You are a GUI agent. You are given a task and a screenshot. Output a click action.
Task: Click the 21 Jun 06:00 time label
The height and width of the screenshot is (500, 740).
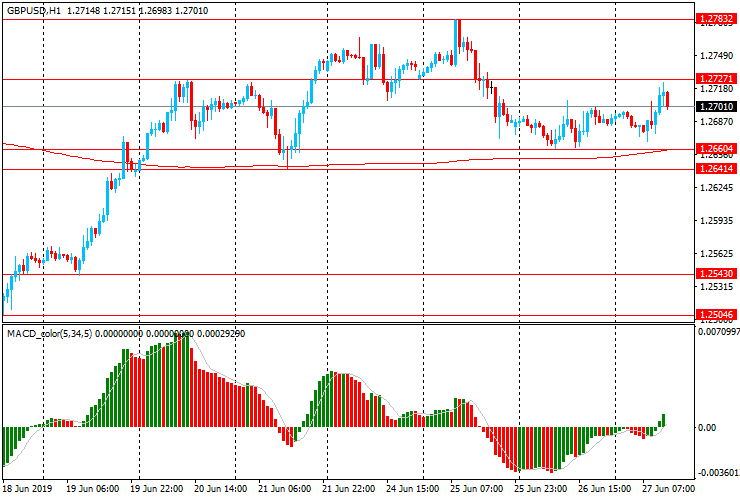click(285, 488)
